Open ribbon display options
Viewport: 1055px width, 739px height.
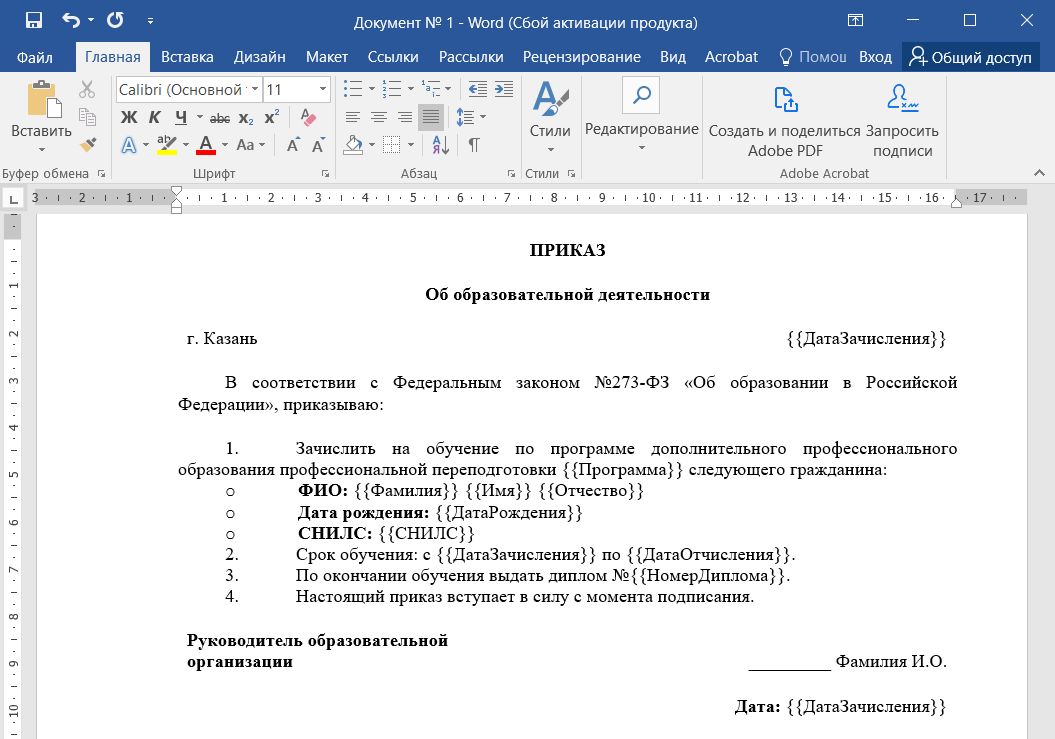click(855, 20)
